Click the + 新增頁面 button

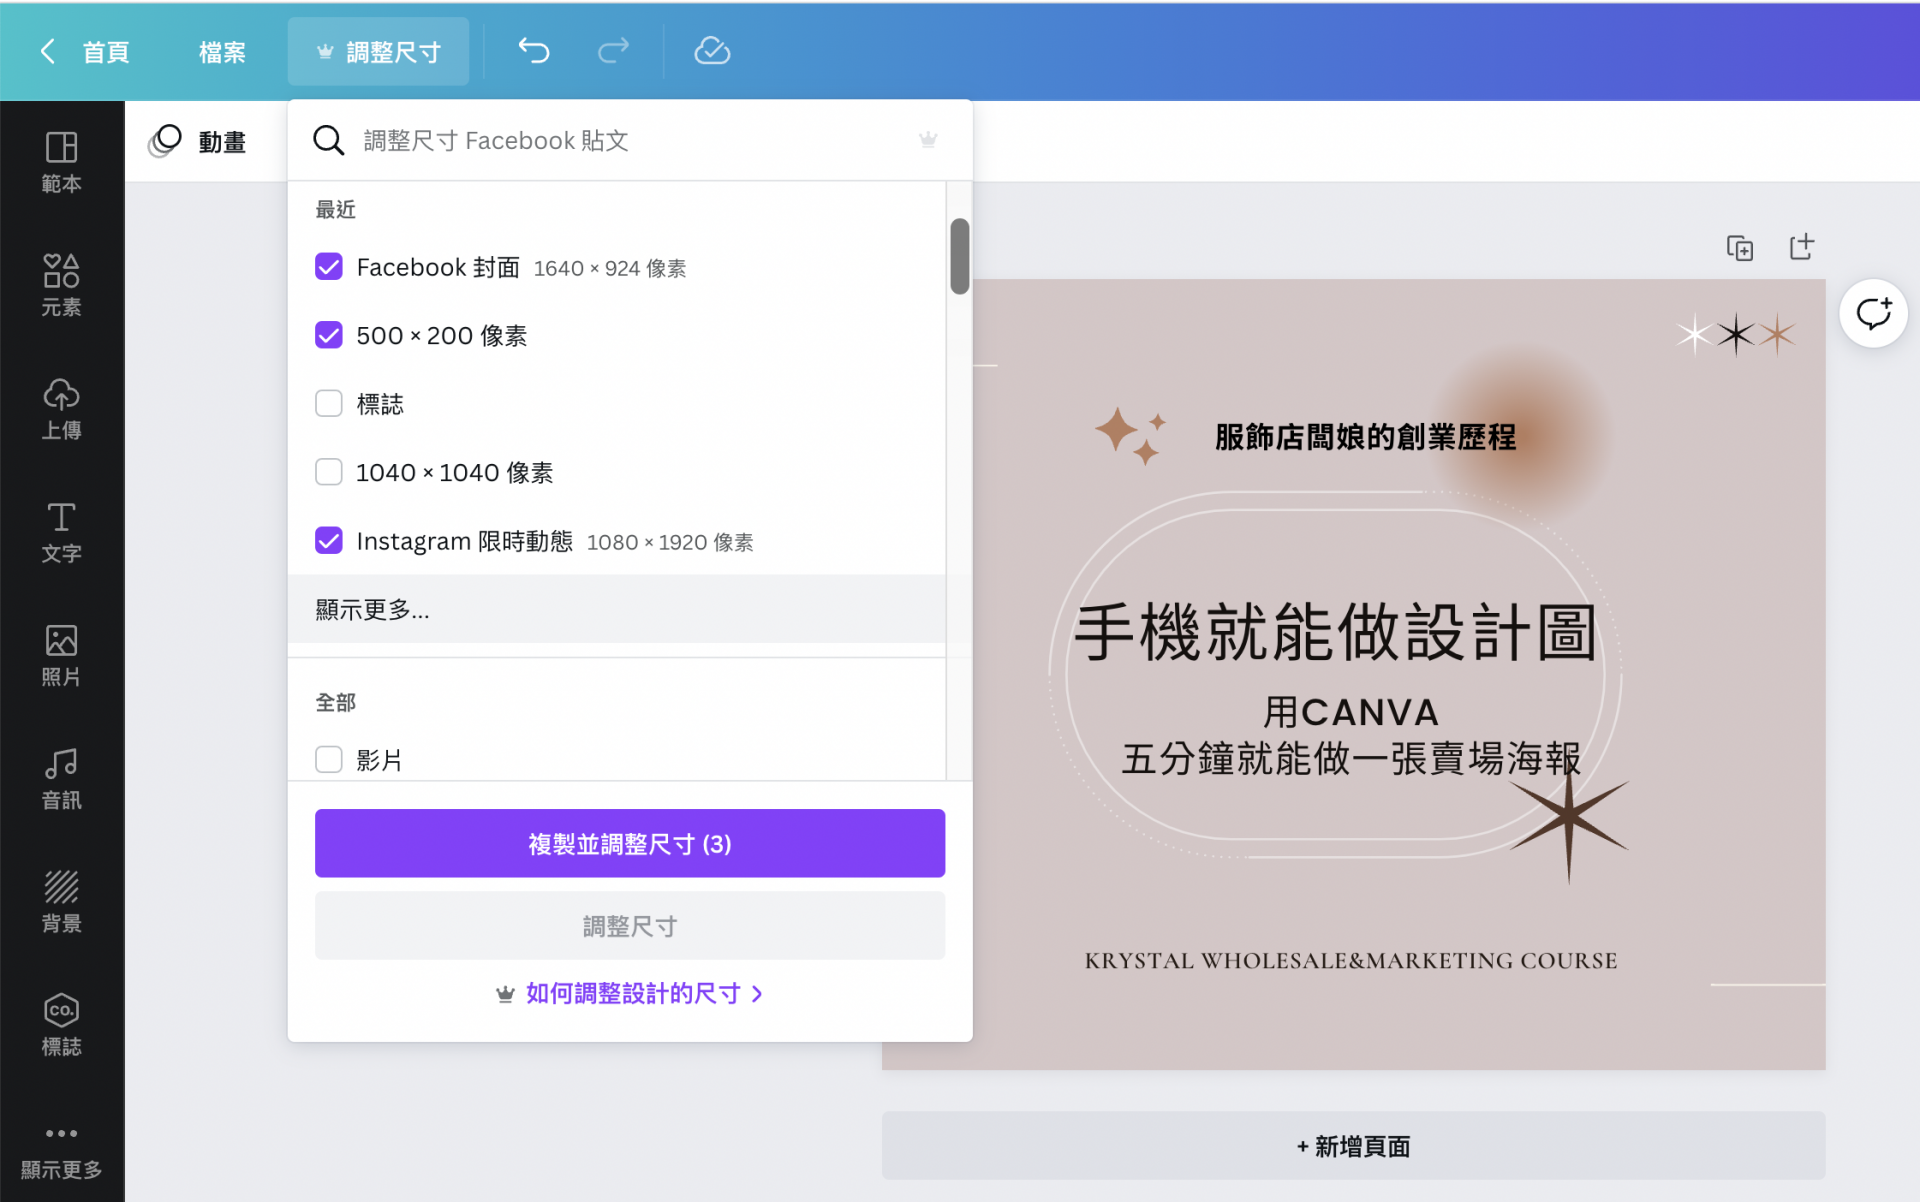click(1353, 1145)
